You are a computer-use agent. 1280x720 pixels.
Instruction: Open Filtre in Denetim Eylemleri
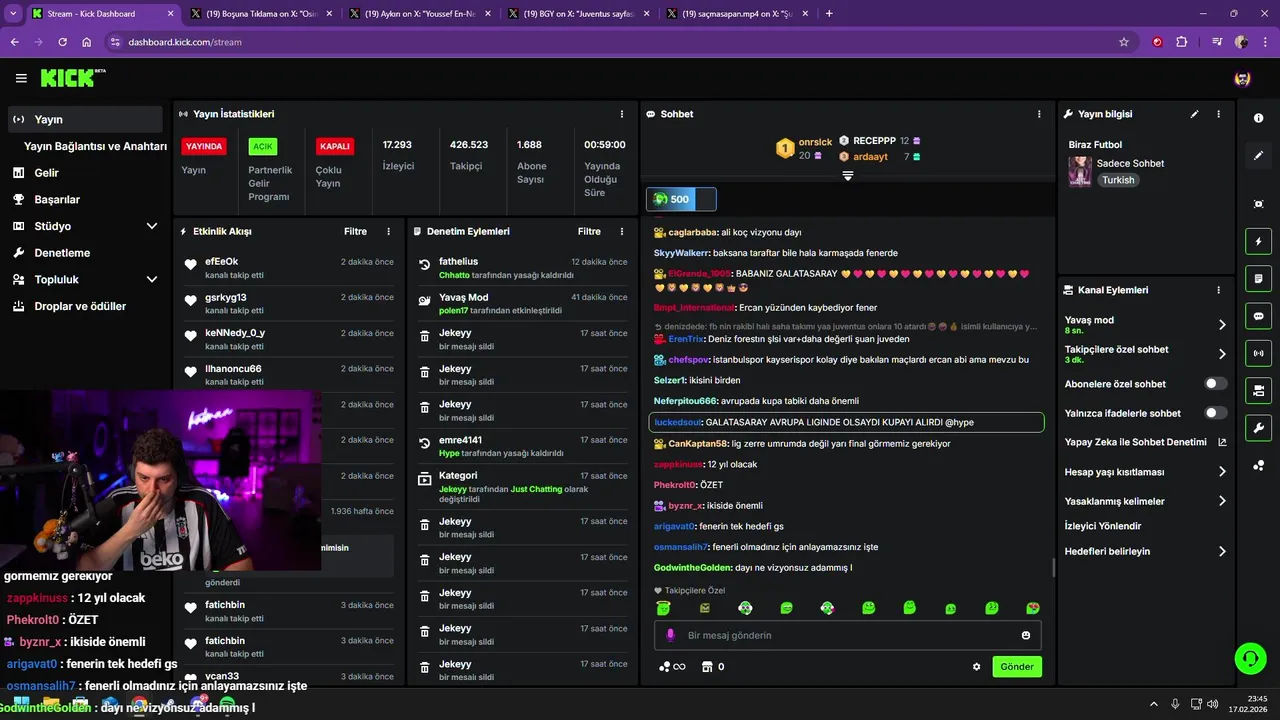point(589,231)
